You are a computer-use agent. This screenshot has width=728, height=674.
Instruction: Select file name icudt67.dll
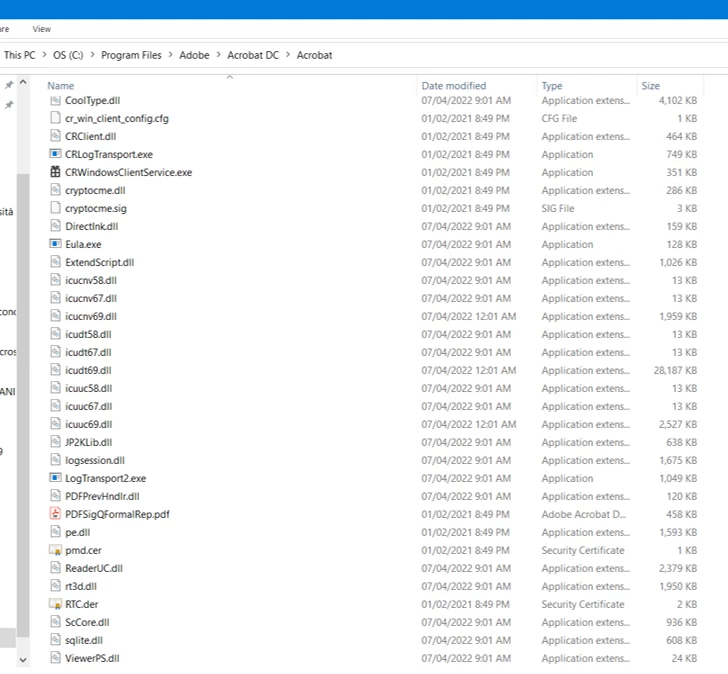pos(88,352)
